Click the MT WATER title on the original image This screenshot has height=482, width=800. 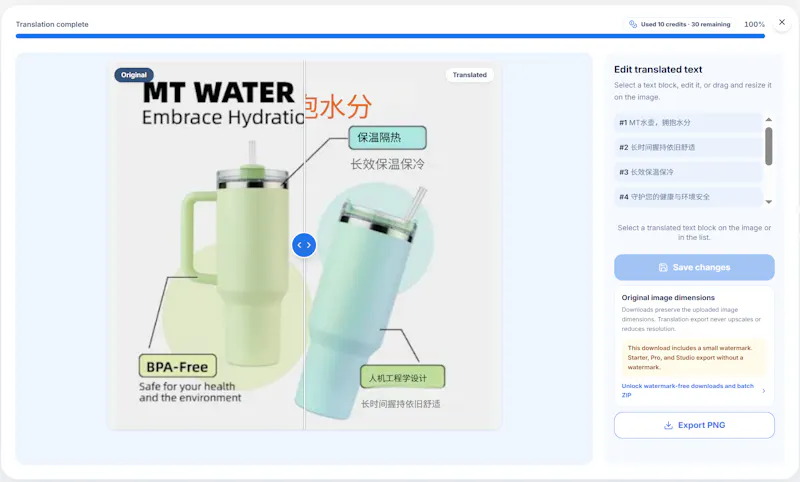218,93
